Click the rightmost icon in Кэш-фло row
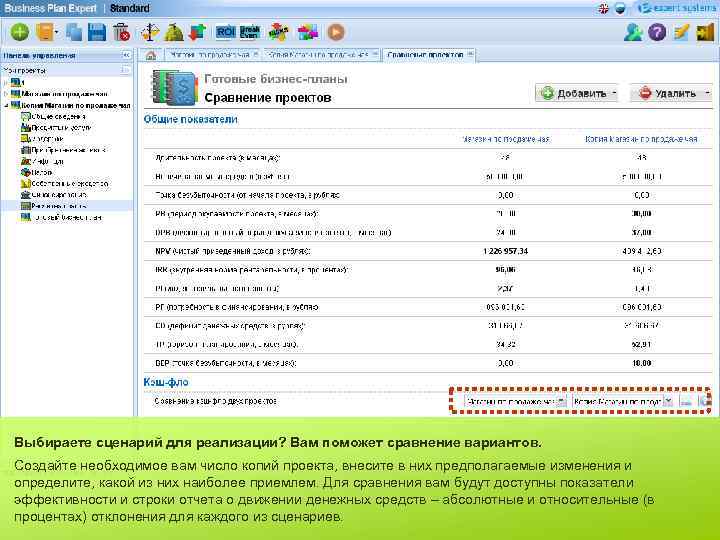Screen dimensions: 720x540 click(705, 402)
